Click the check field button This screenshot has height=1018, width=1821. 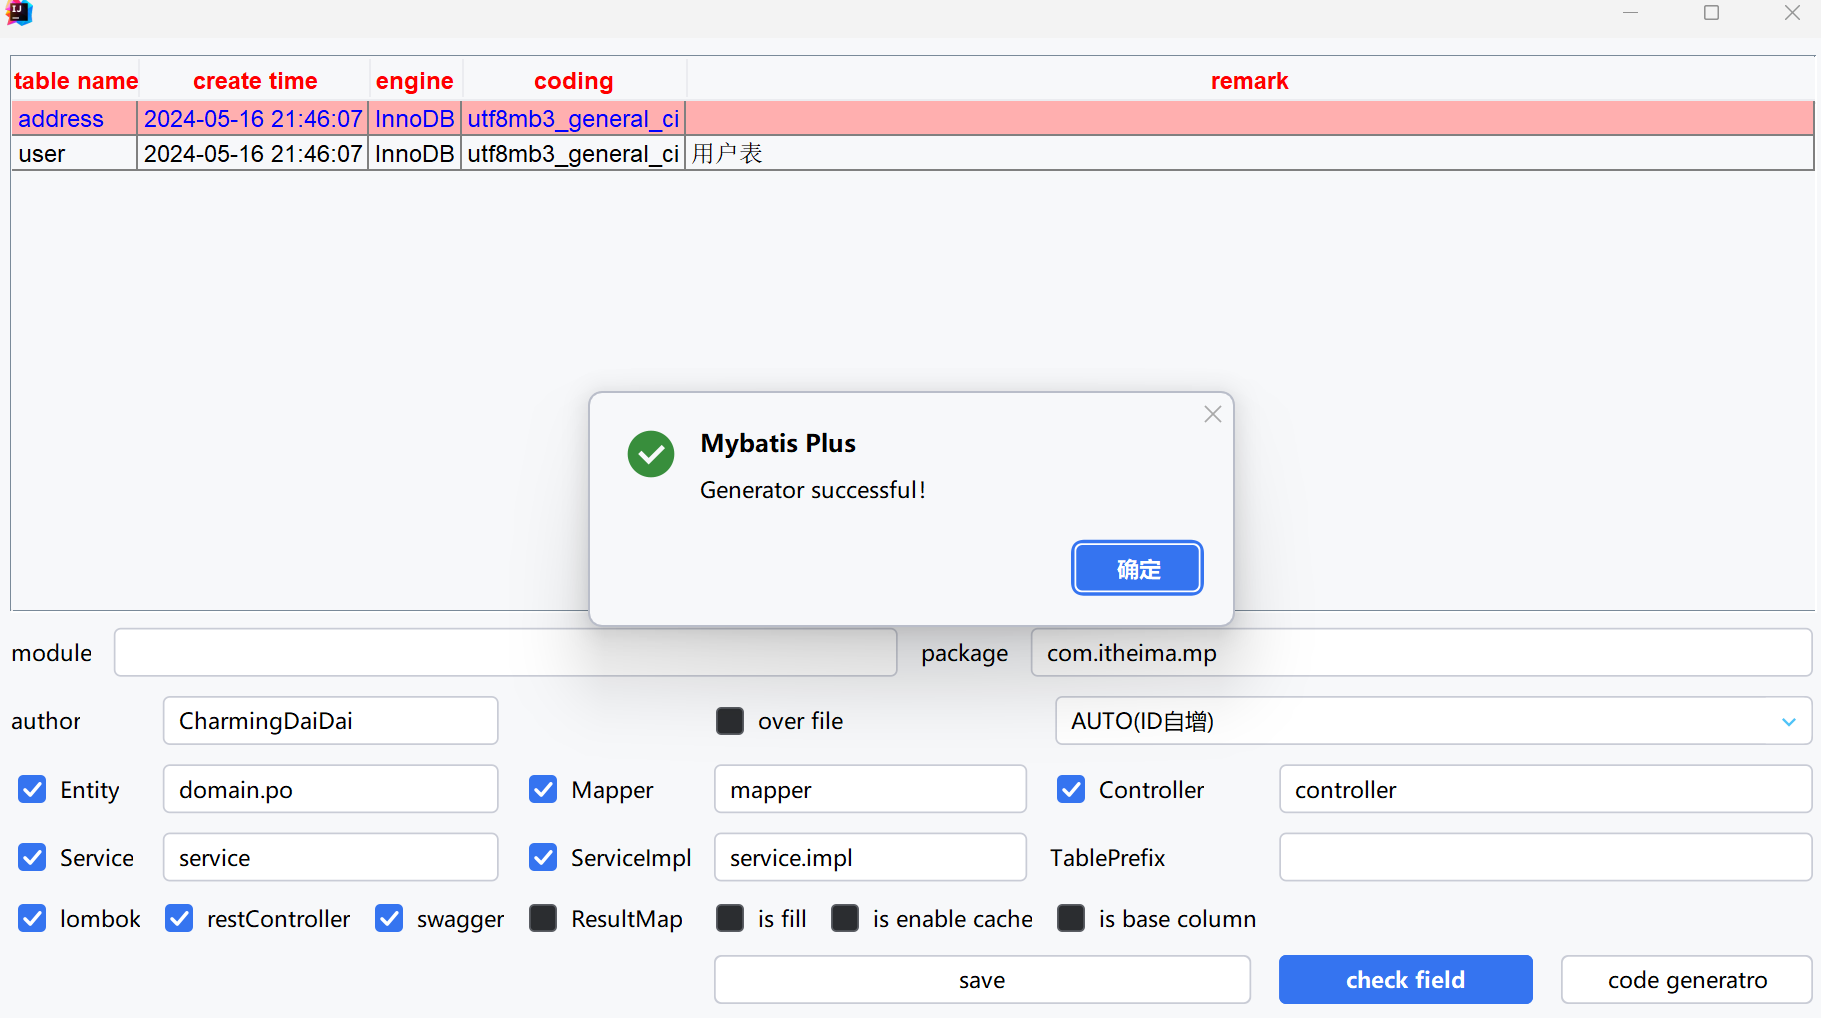1405,980
